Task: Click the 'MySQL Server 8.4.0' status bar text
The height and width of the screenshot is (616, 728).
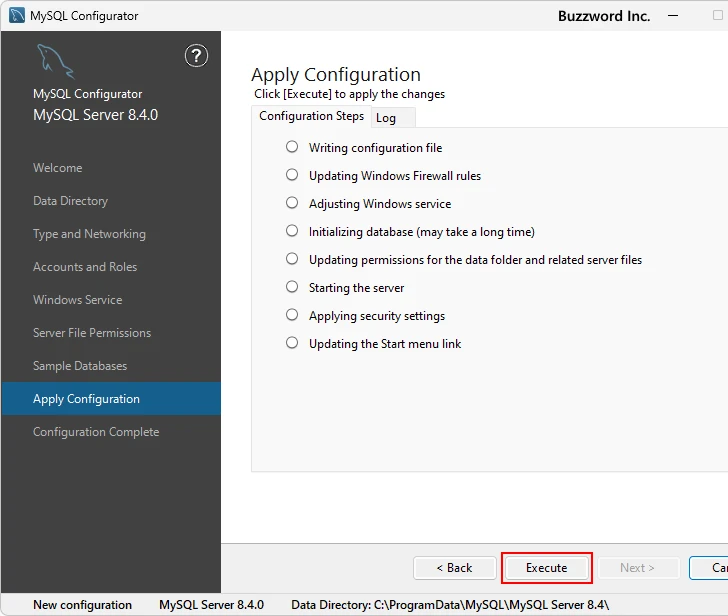Action: (212, 605)
